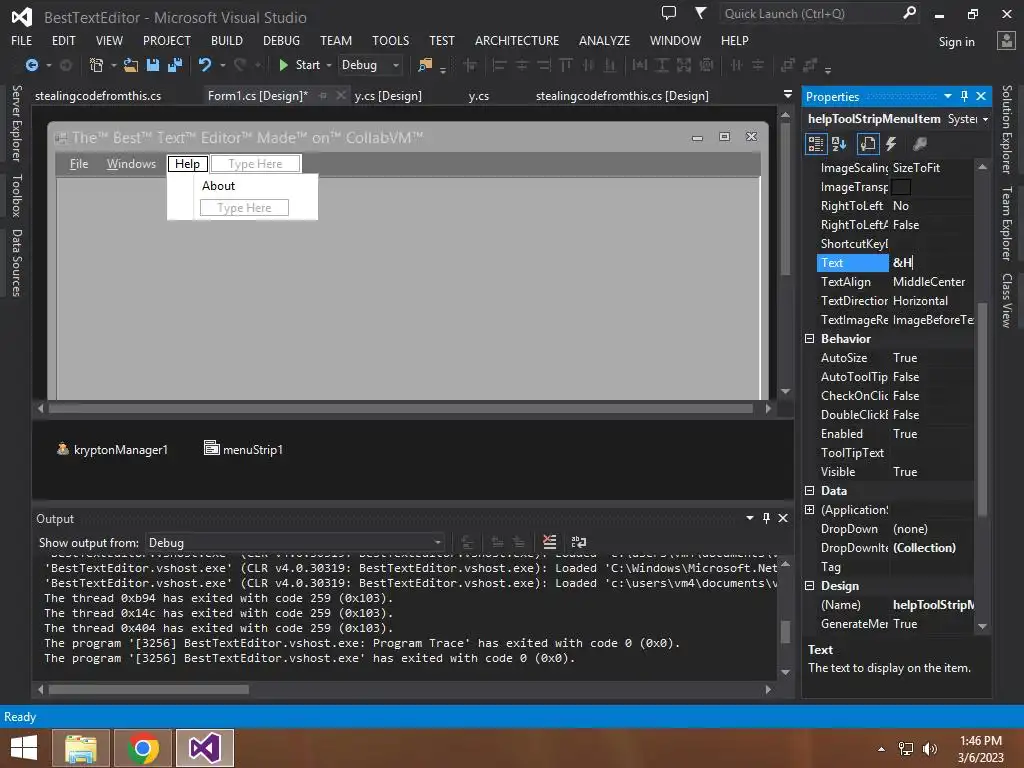Open the ARCHITECTURE menu
The width and height of the screenshot is (1024, 768).
[x=517, y=40]
